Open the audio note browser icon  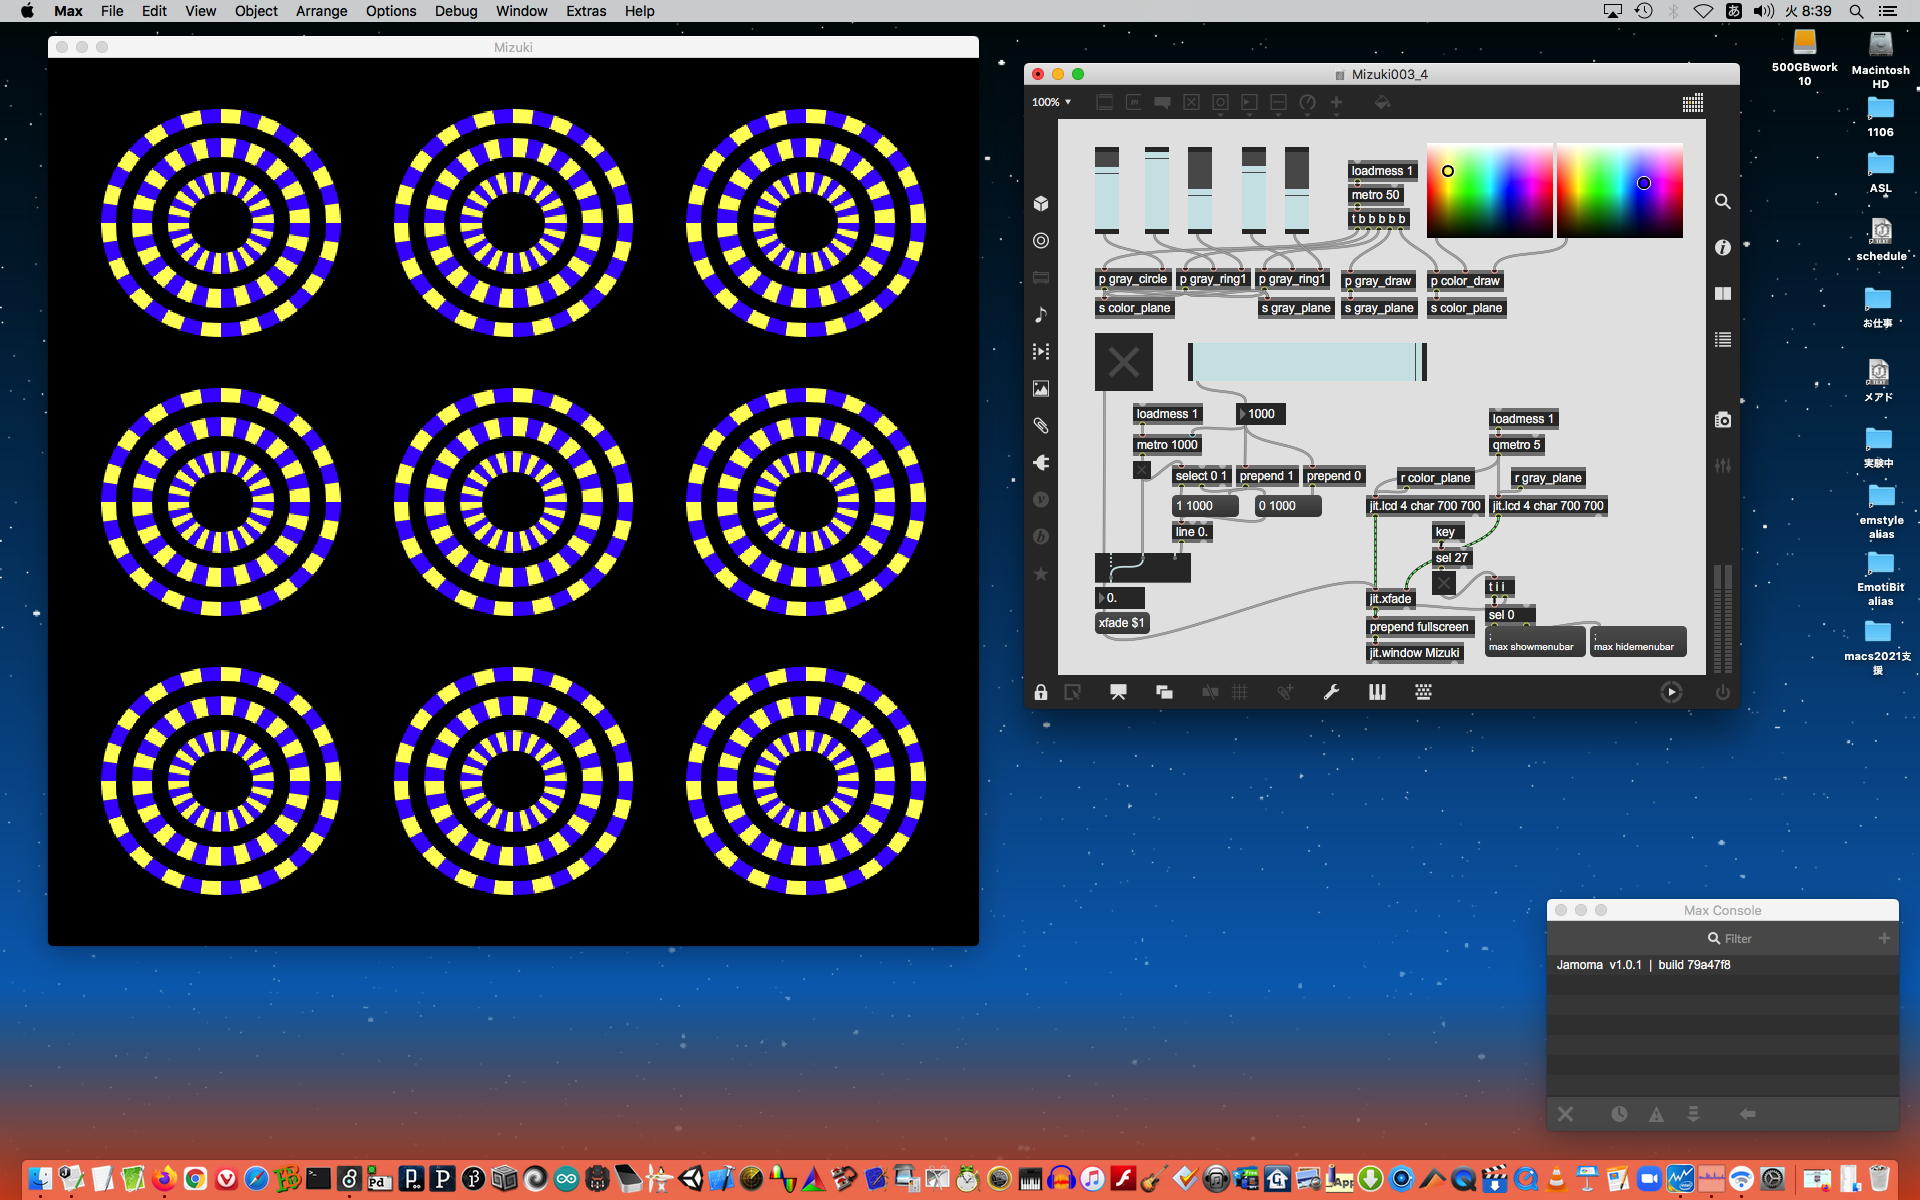(x=1041, y=315)
